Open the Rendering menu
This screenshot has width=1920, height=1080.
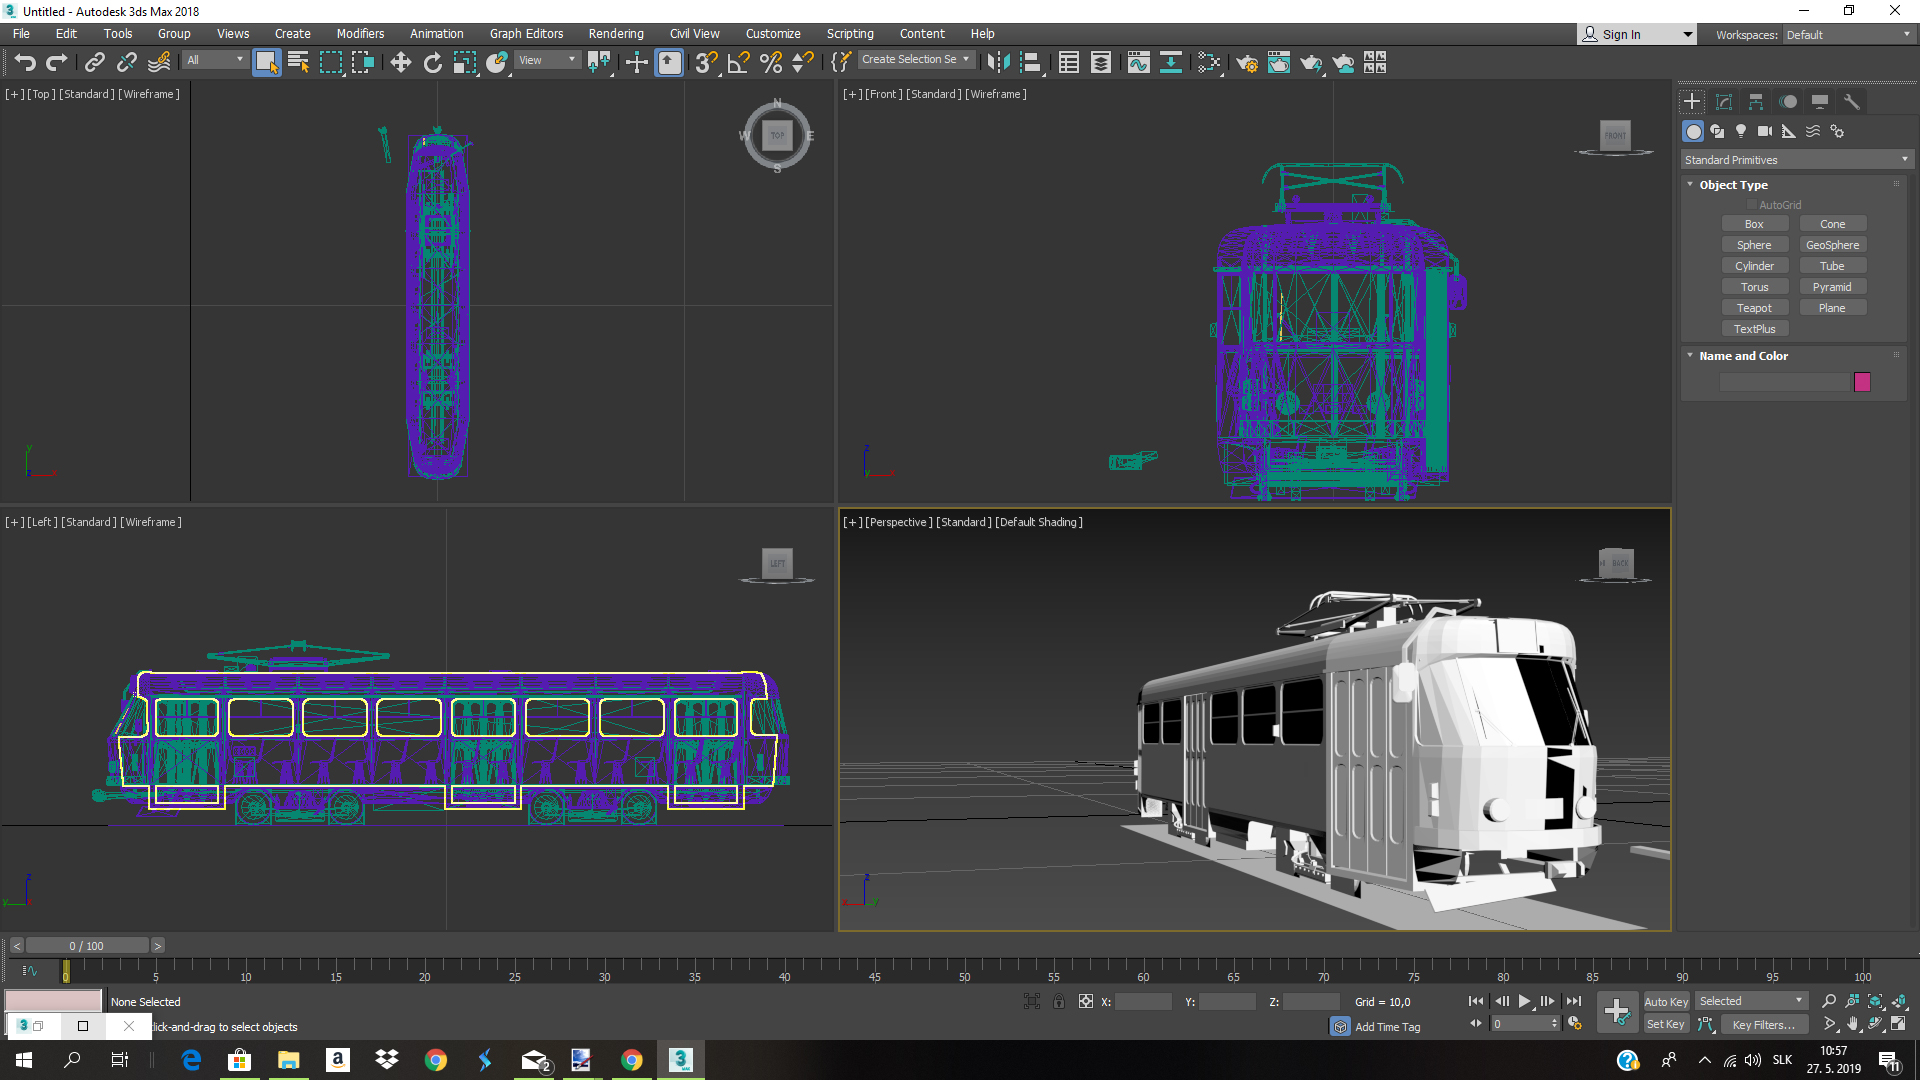point(615,34)
